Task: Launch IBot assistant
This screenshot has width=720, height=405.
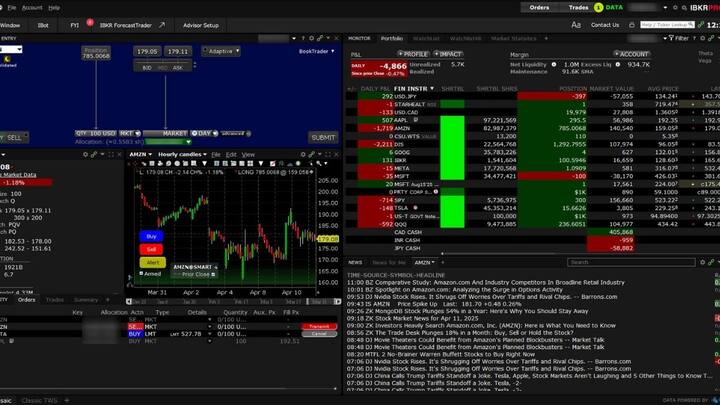Action: [43, 25]
